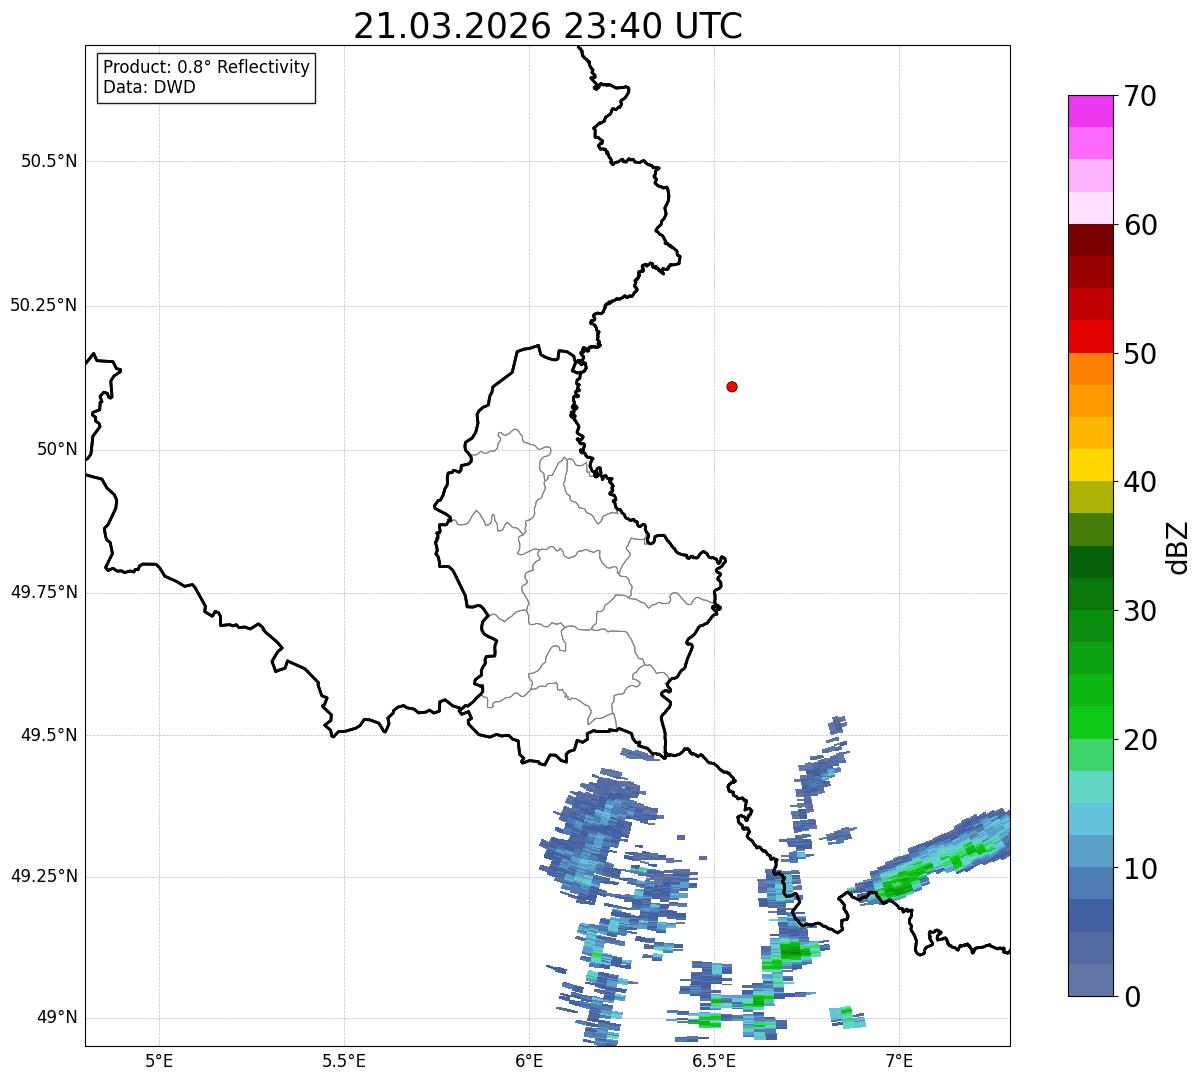Click the greyish-blue bottom colorbar segment above 0
Image resolution: width=1202 pixels, height=1081 pixels.
tap(1090, 980)
